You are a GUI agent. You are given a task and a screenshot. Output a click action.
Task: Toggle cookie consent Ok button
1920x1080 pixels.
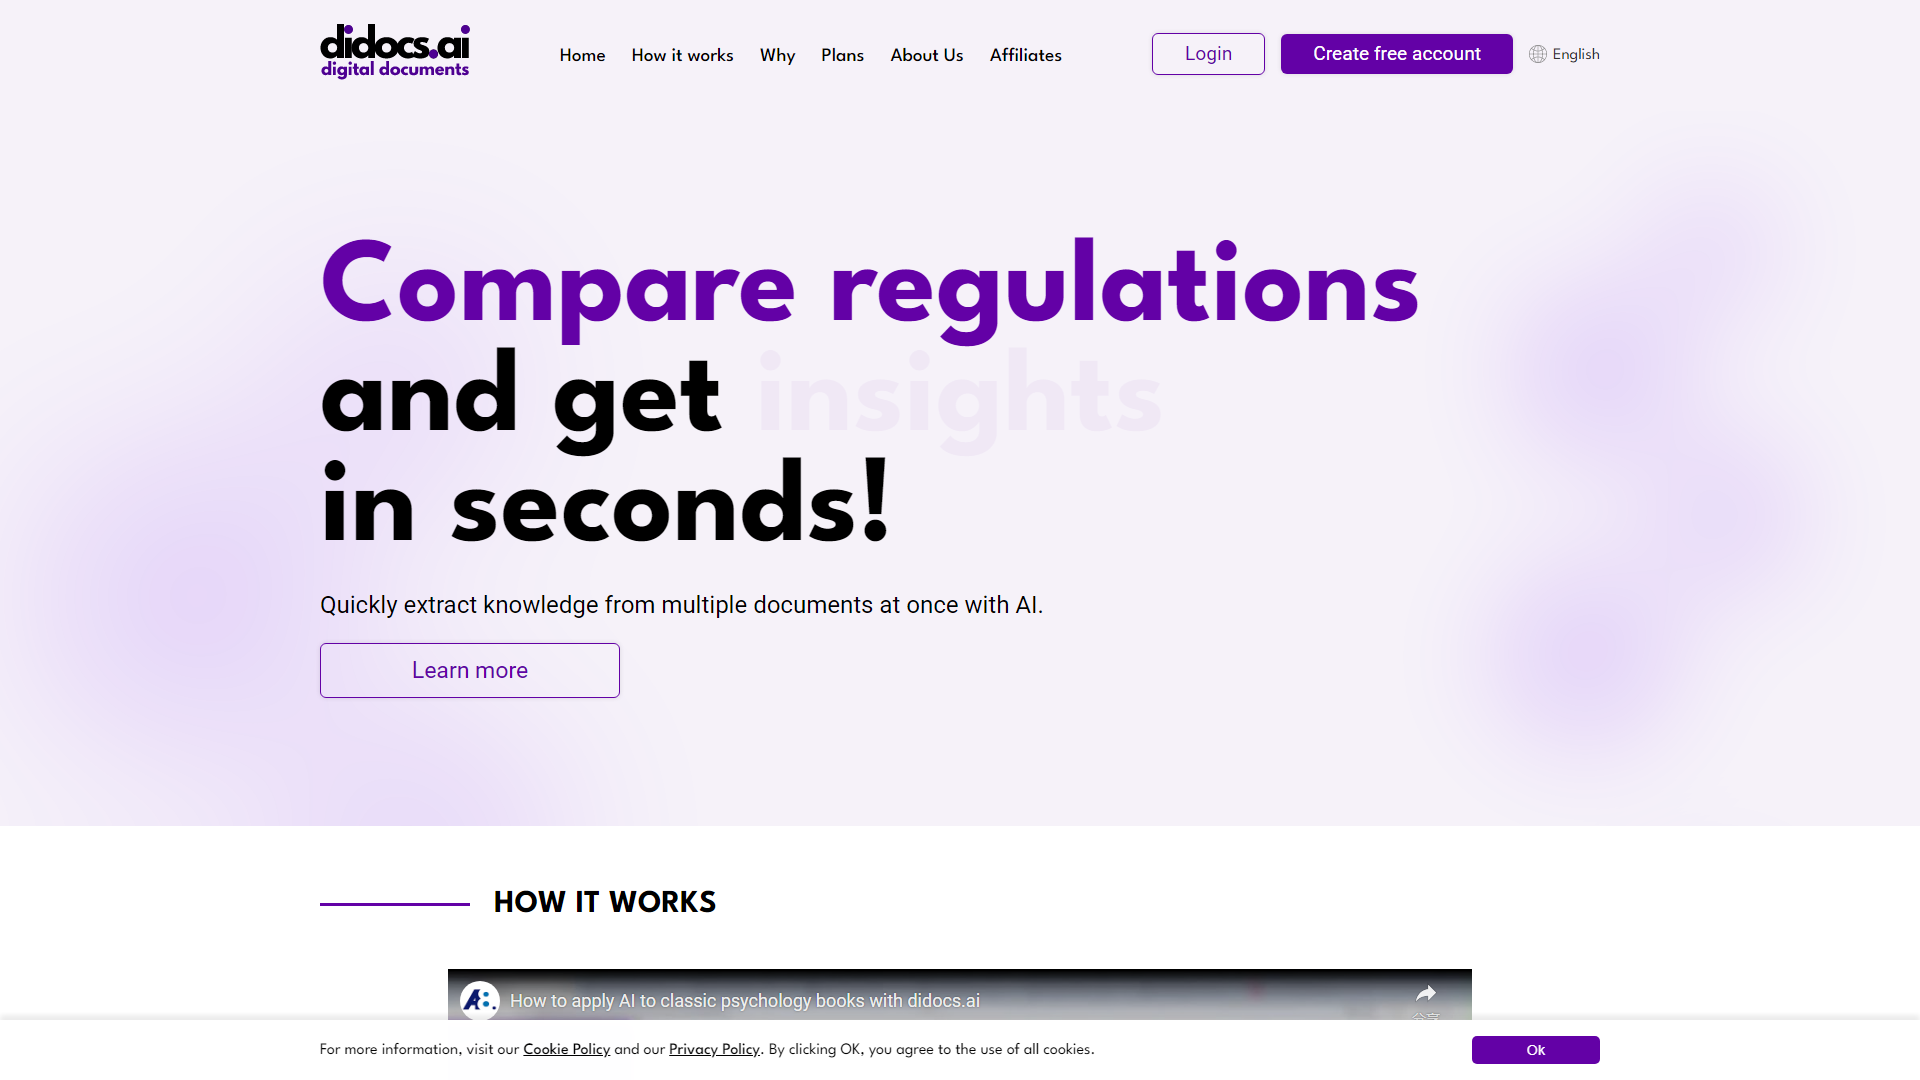click(x=1535, y=1048)
